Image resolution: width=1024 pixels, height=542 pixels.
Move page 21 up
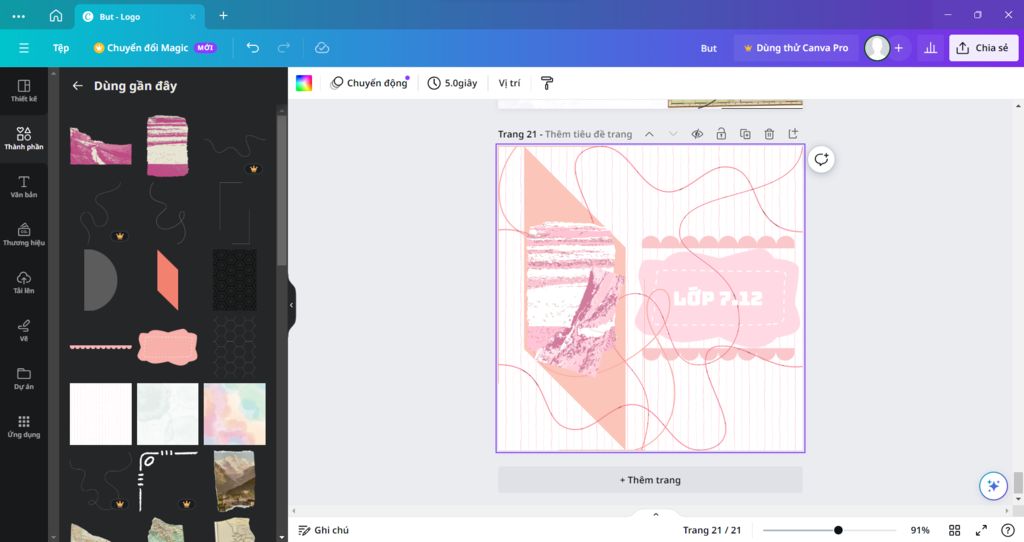pyautogui.click(x=649, y=134)
